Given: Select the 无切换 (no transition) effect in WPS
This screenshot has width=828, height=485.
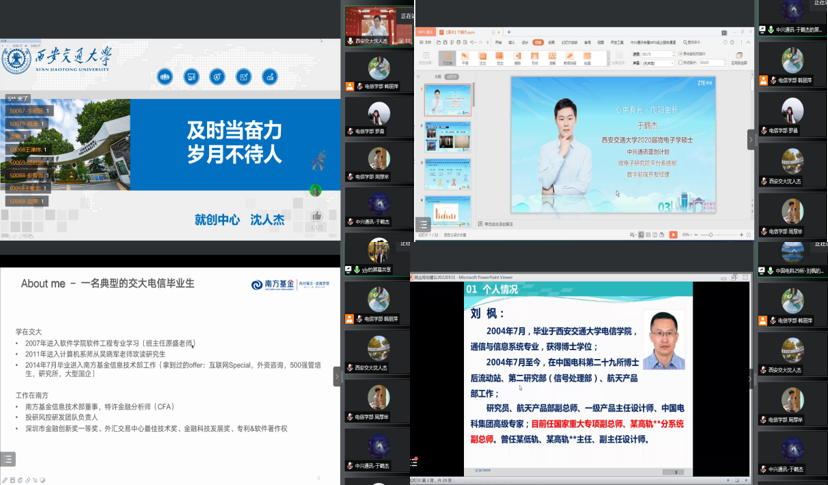Looking at the screenshot, I should click(447, 58).
